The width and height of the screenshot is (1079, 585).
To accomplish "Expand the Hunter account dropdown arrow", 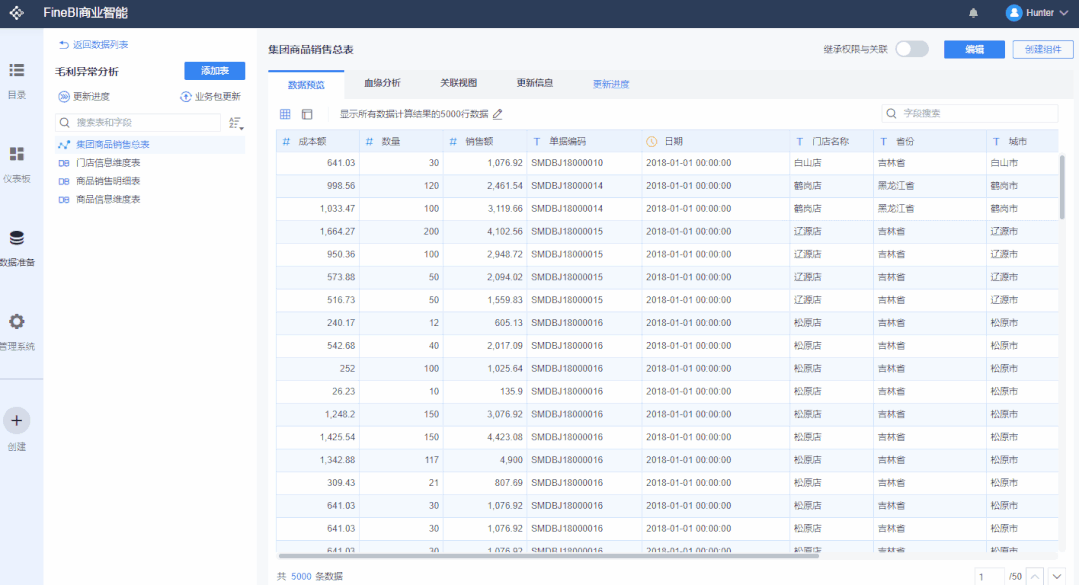I will [x=1064, y=13].
